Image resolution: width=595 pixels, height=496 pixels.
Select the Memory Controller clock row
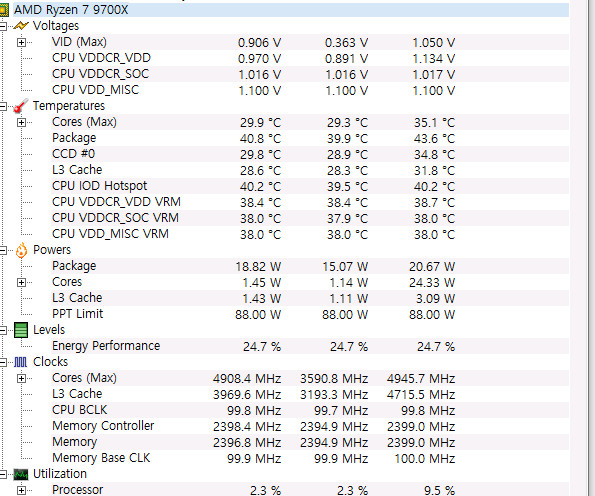tap(310, 426)
